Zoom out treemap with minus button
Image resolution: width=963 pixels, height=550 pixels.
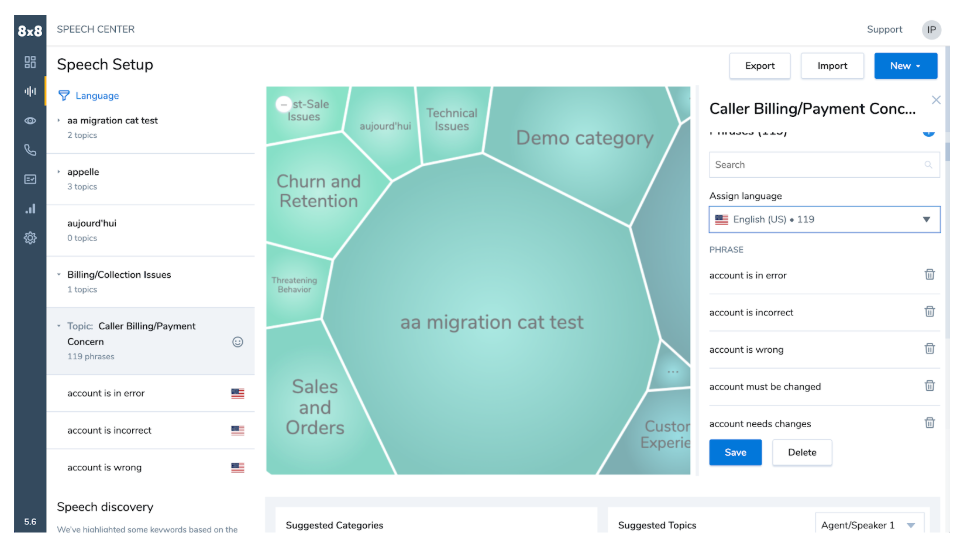pyautogui.click(x=283, y=104)
